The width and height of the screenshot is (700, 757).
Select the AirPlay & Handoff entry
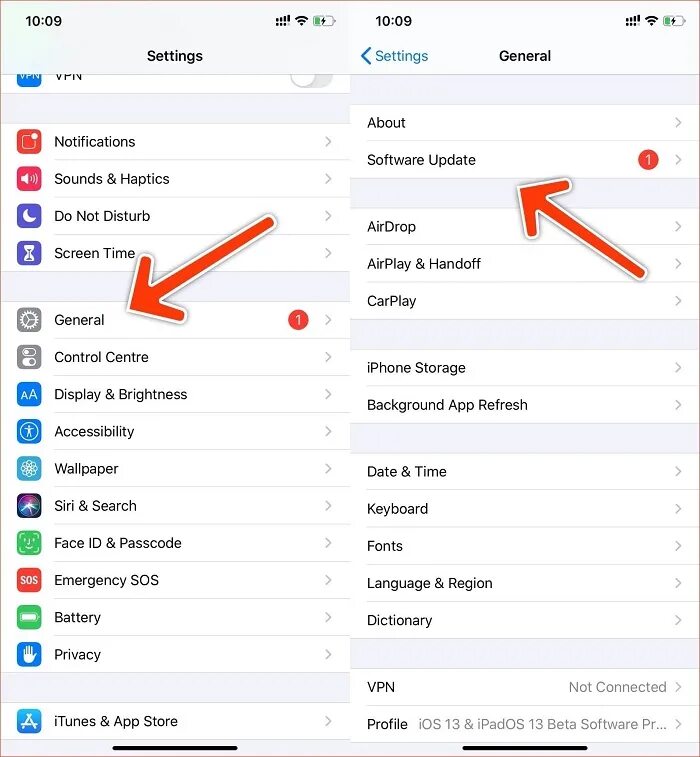click(525, 264)
